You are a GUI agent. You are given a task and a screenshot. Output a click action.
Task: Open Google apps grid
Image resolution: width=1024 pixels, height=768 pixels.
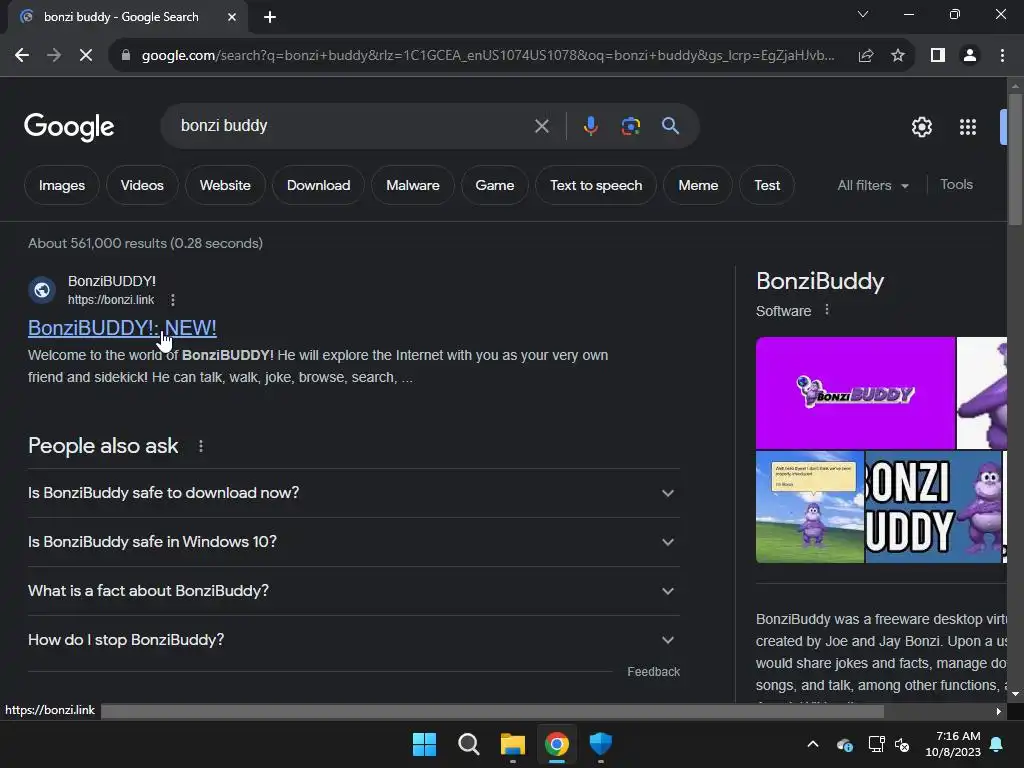coord(968,127)
